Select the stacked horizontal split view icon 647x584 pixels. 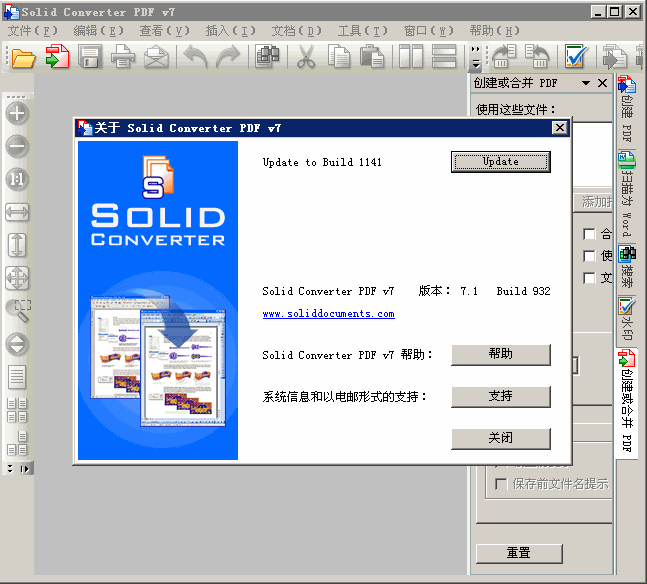pyautogui.click(x=444, y=57)
